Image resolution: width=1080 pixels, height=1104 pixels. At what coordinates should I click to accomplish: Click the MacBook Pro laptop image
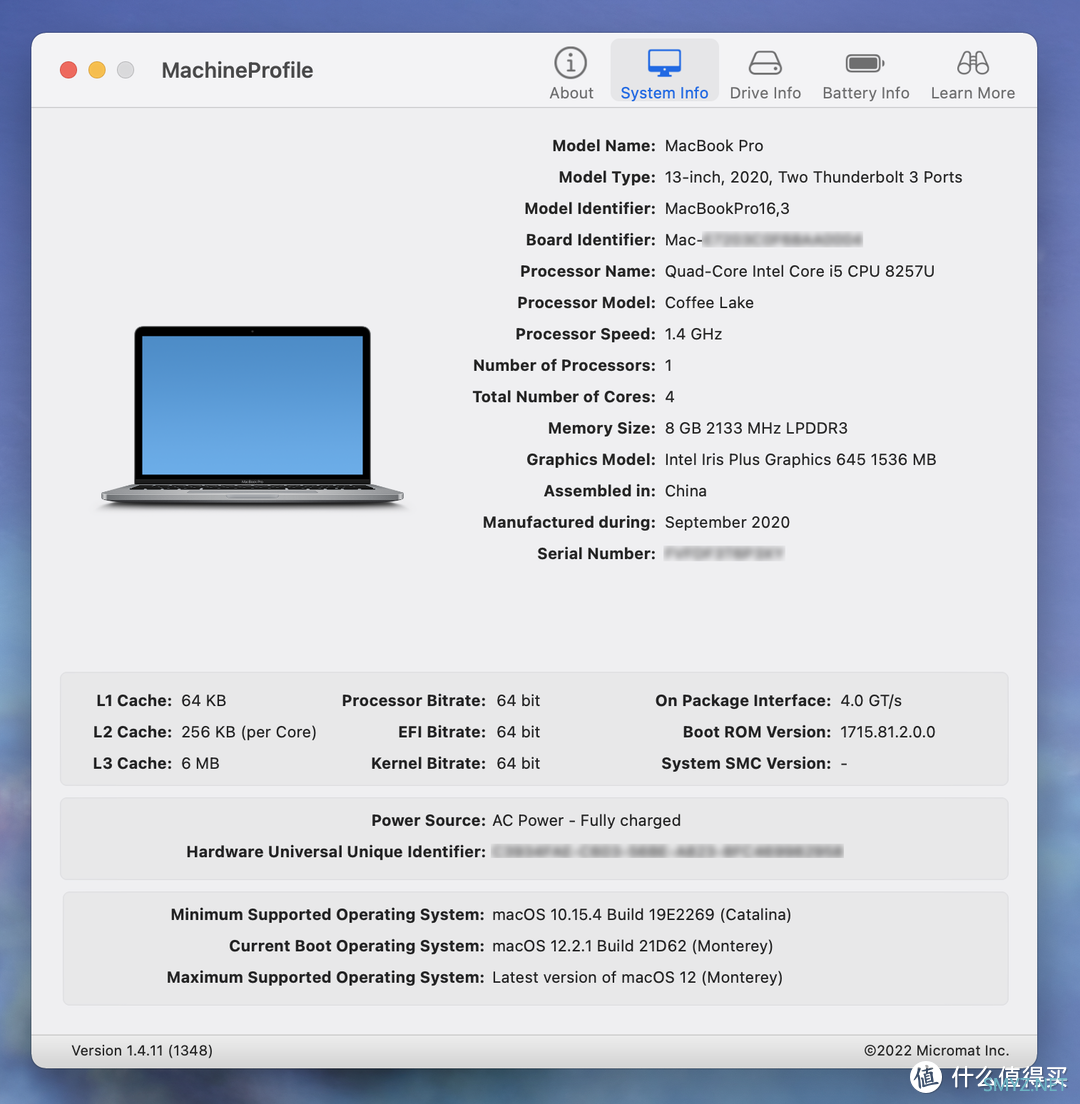pyautogui.click(x=252, y=415)
